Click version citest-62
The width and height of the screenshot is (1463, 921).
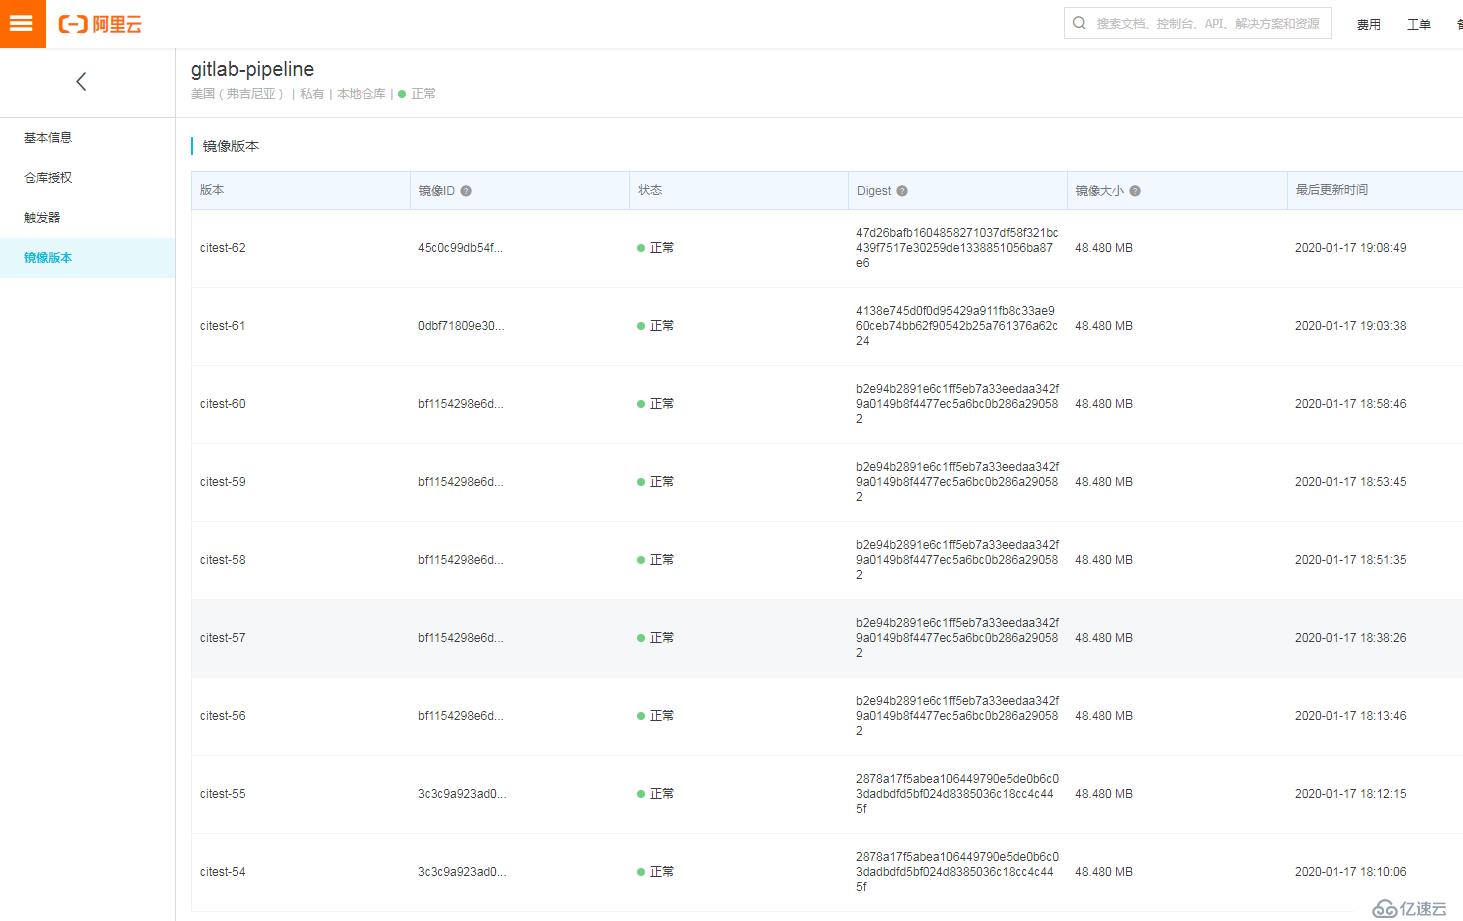pyautogui.click(x=223, y=248)
